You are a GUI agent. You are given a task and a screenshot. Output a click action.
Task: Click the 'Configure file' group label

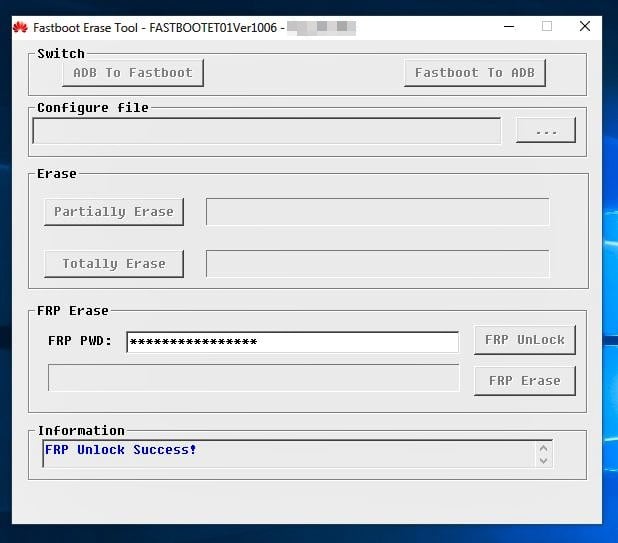93,108
